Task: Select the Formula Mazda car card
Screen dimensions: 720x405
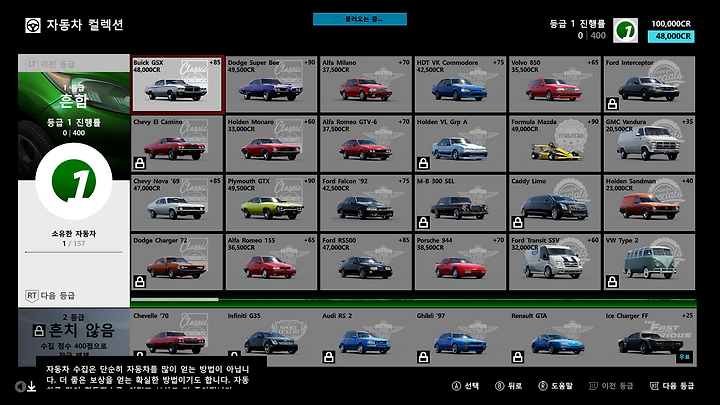Action: (555, 144)
